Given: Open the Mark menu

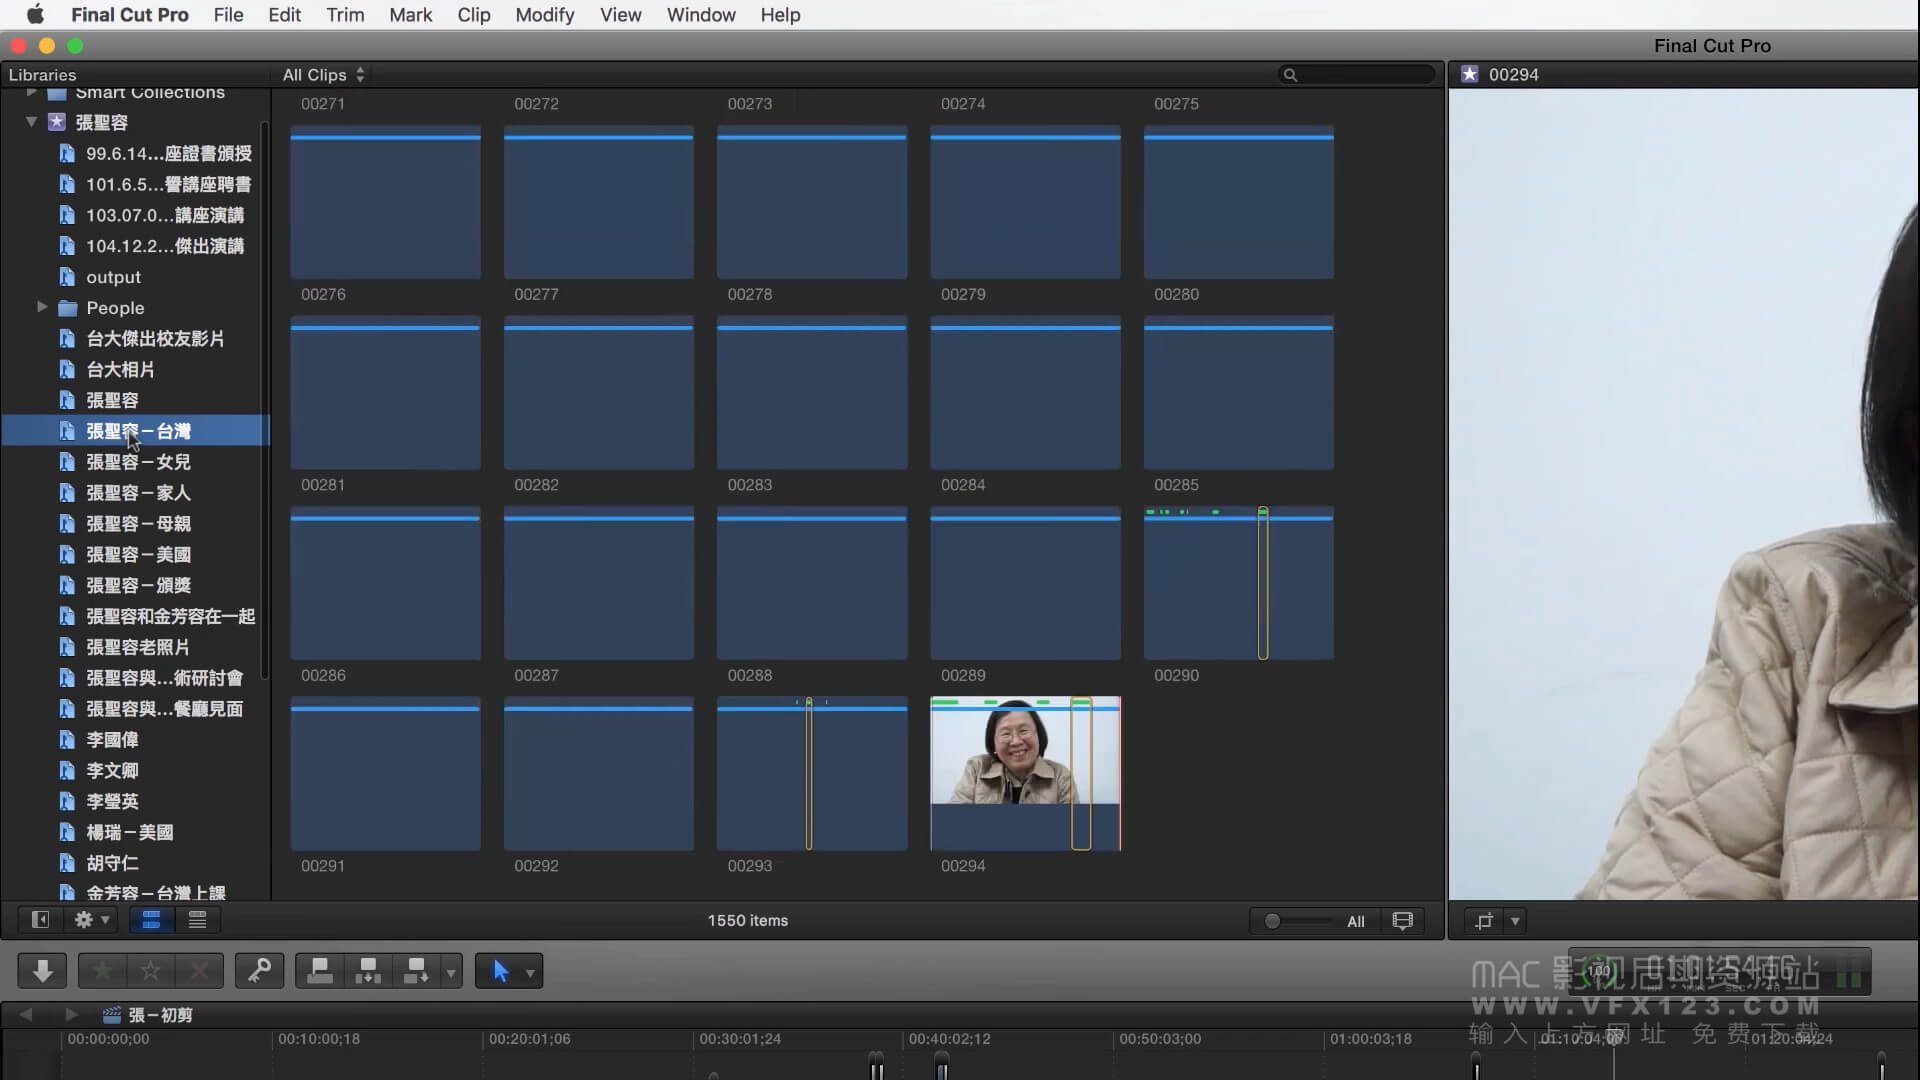Looking at the screenshot, I should click(410, 14).
